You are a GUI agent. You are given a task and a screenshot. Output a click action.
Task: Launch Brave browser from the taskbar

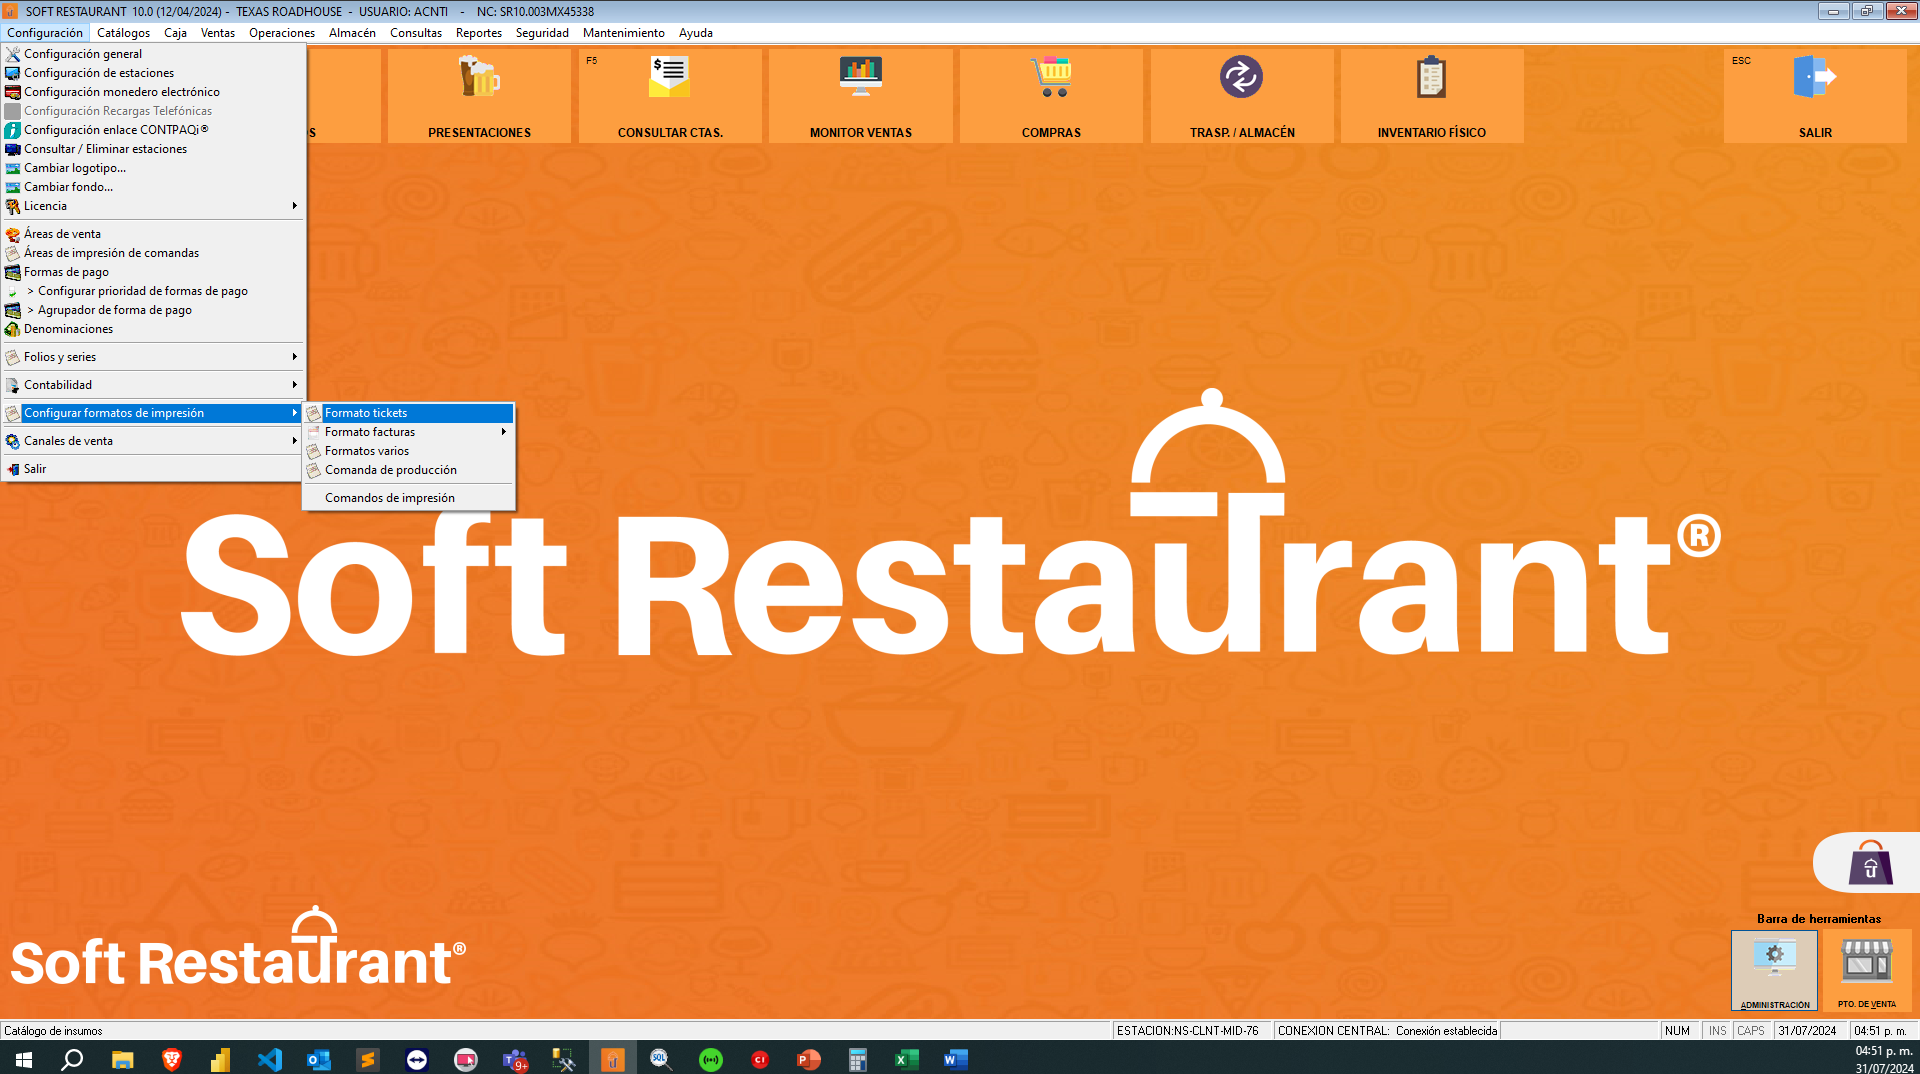click(x=171, y=1059)
